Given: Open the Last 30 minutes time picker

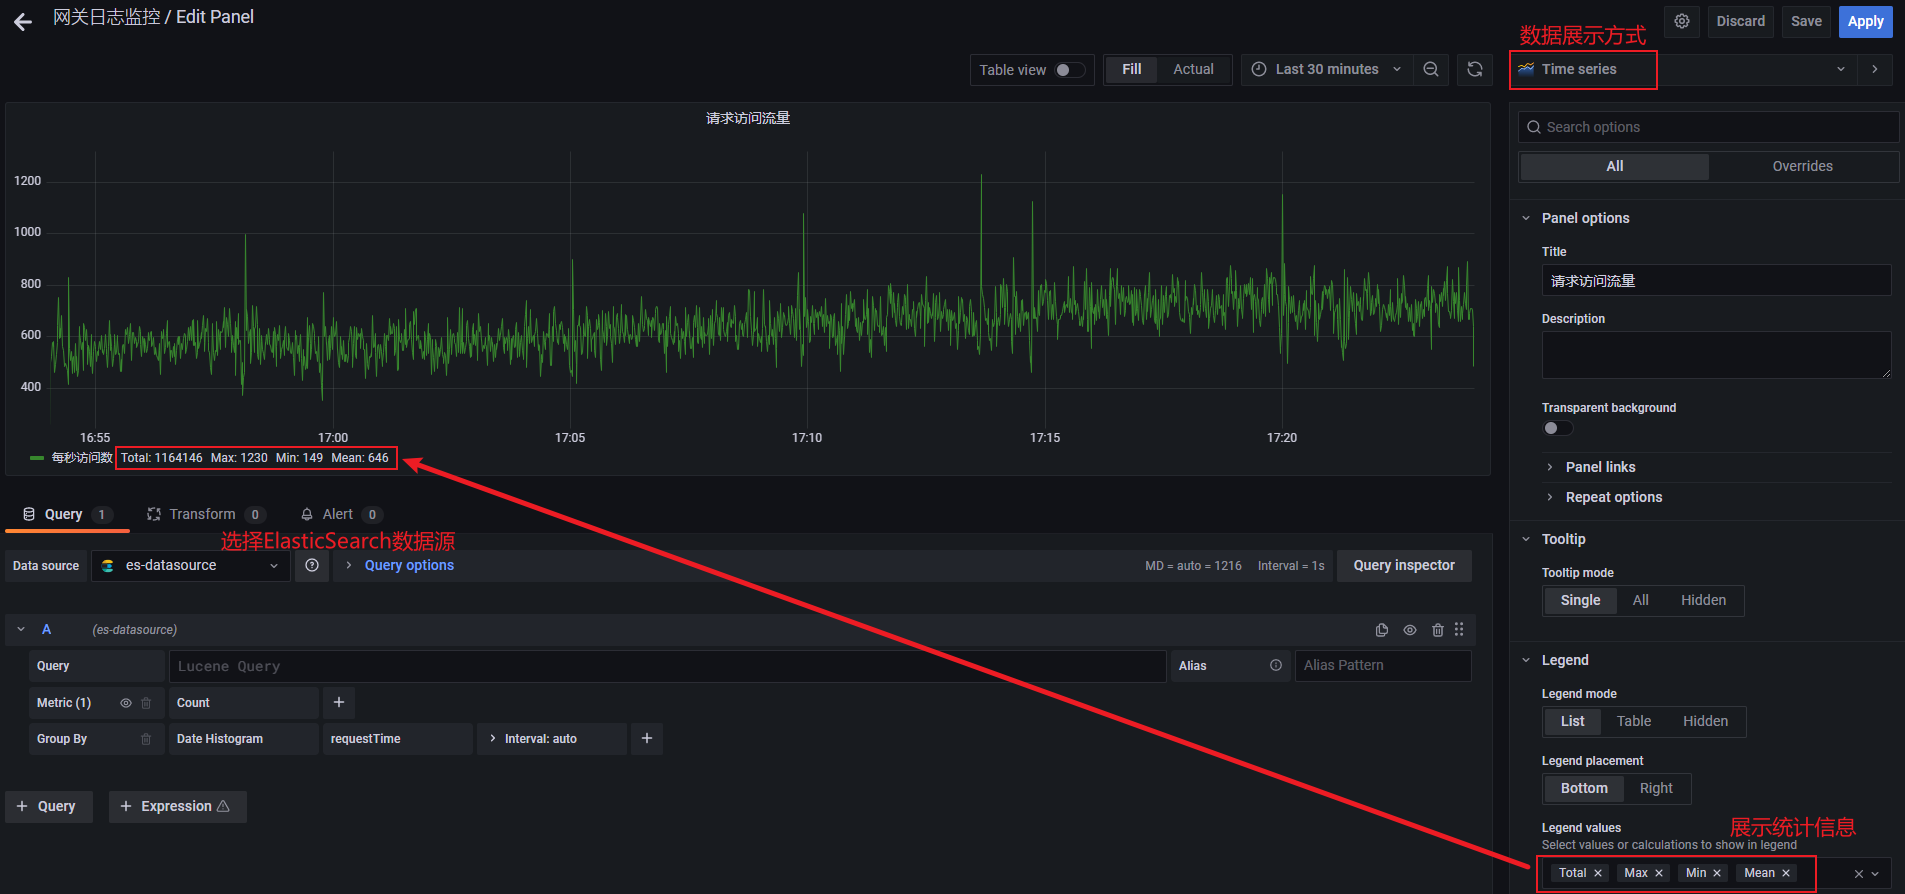Looking at the screenshot, I should (1327, 69).
